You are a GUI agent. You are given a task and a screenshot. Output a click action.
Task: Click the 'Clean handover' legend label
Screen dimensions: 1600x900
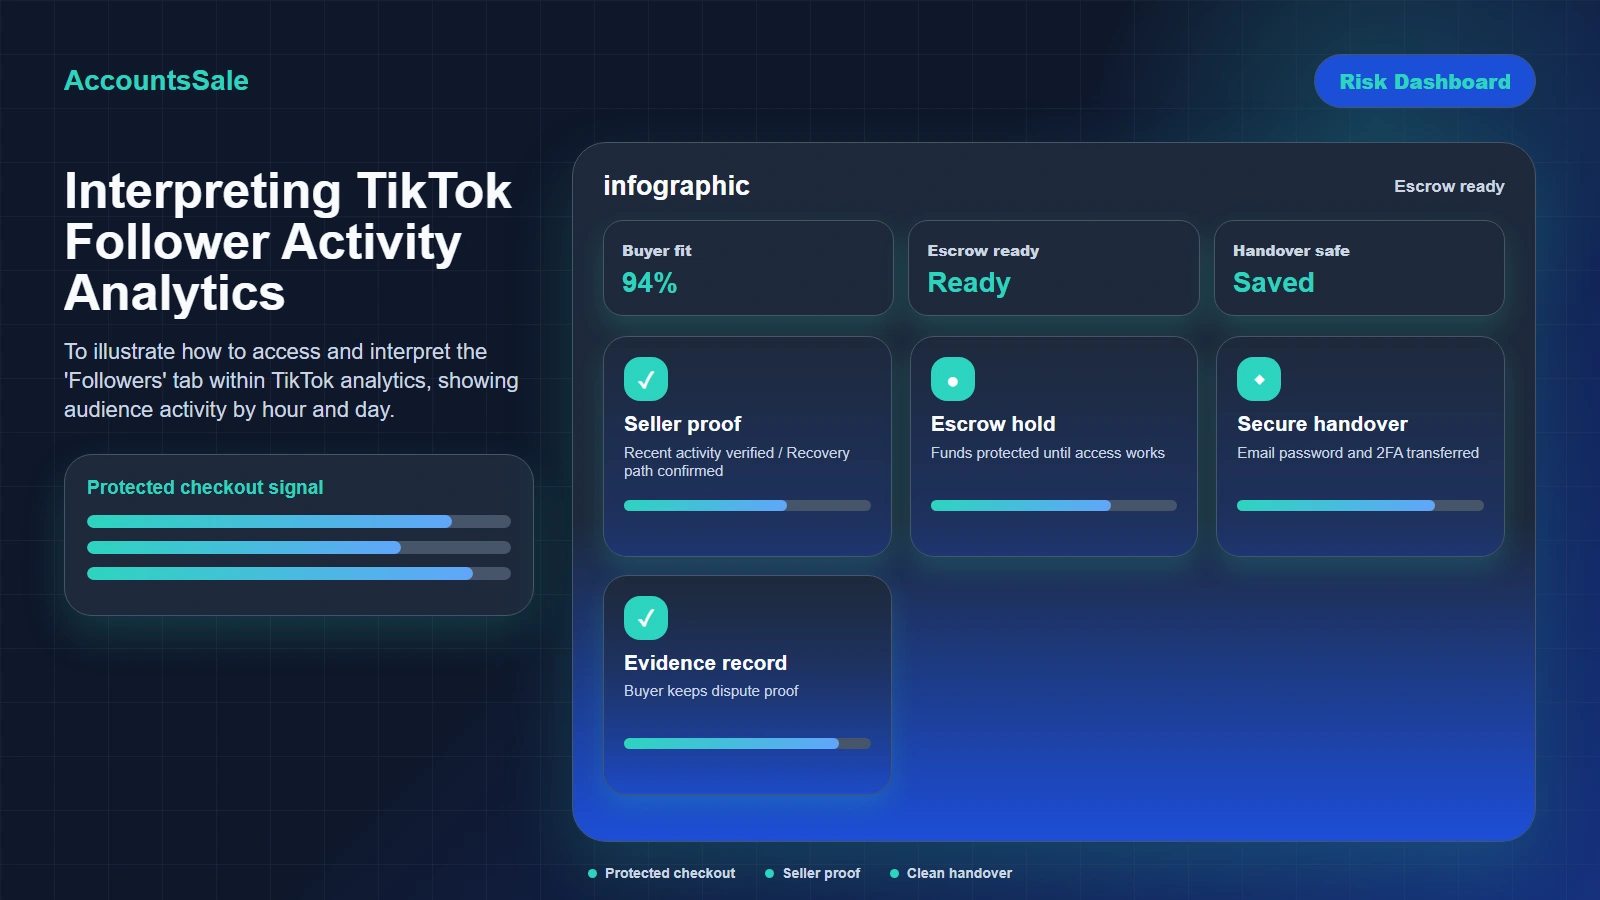tap(959, 874)
